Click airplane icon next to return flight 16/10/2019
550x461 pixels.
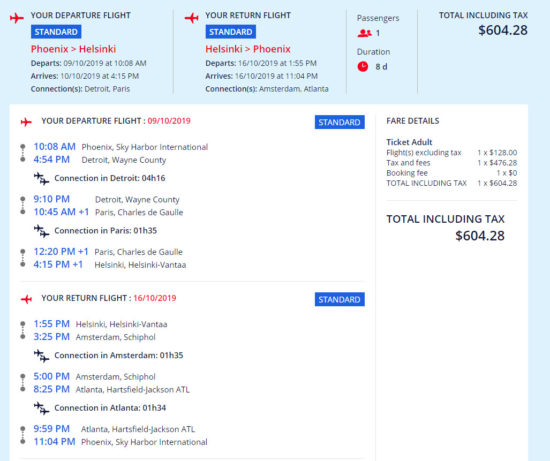click(x=26, y=299)
